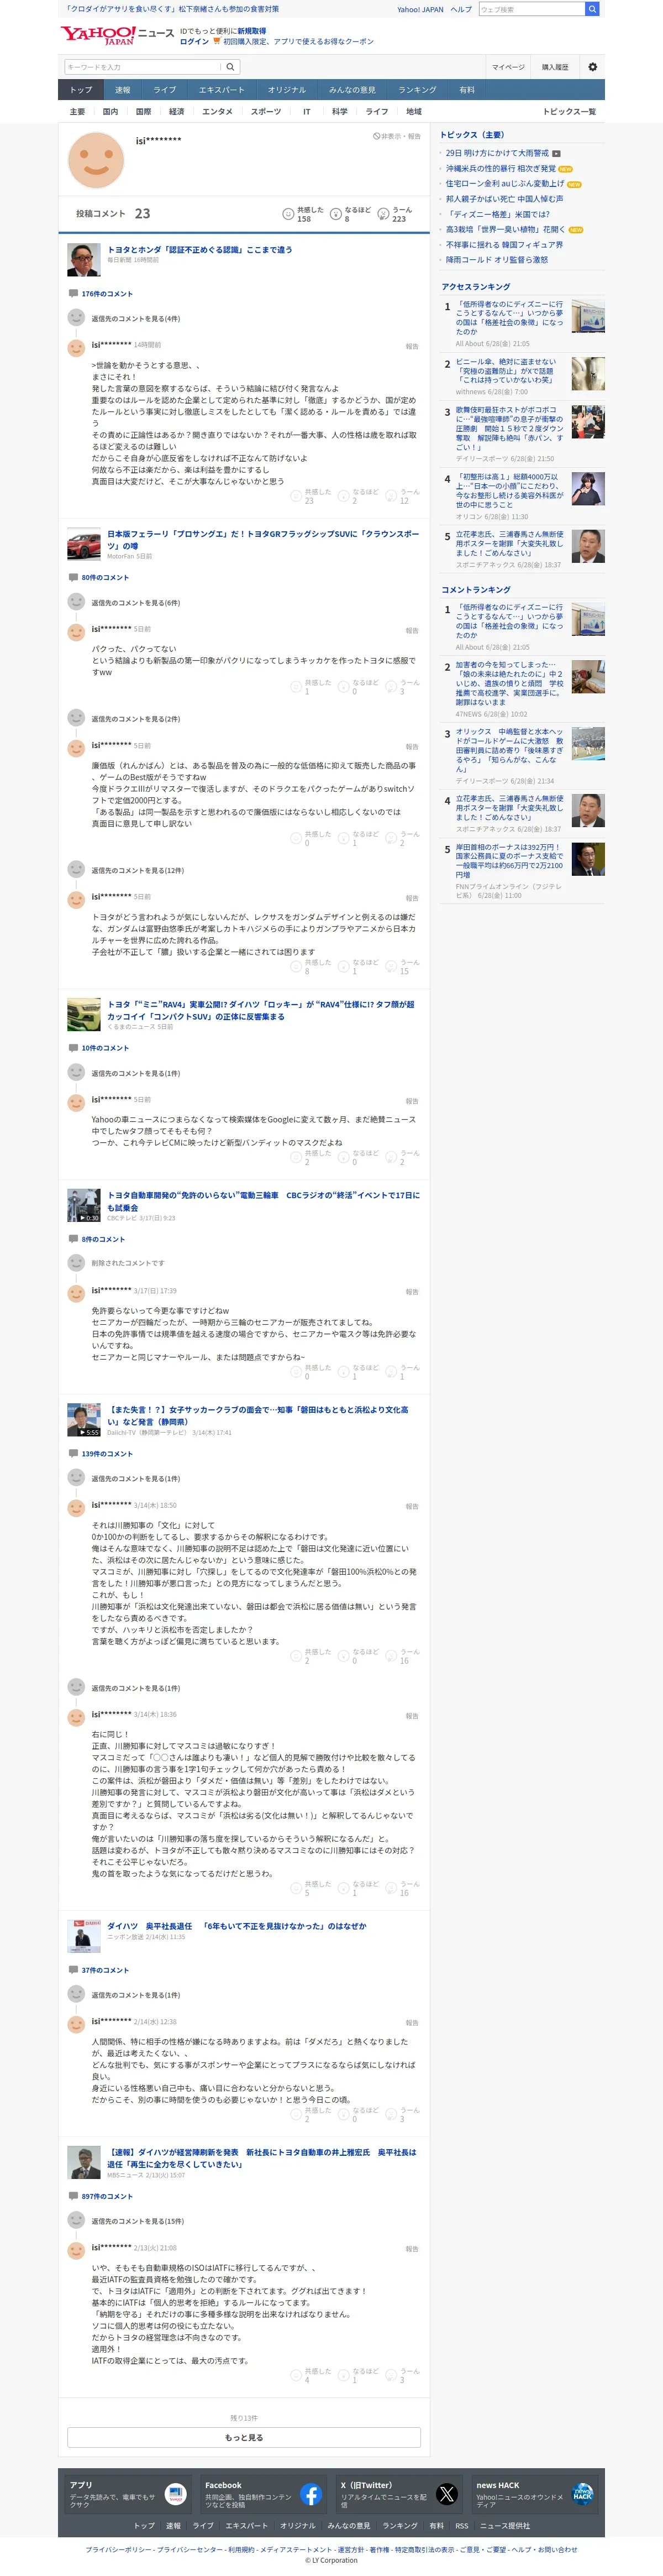Click 報告 on the 14時間前 comment
This screenshot has width=663, height=2576.
[x=412, y=347]
